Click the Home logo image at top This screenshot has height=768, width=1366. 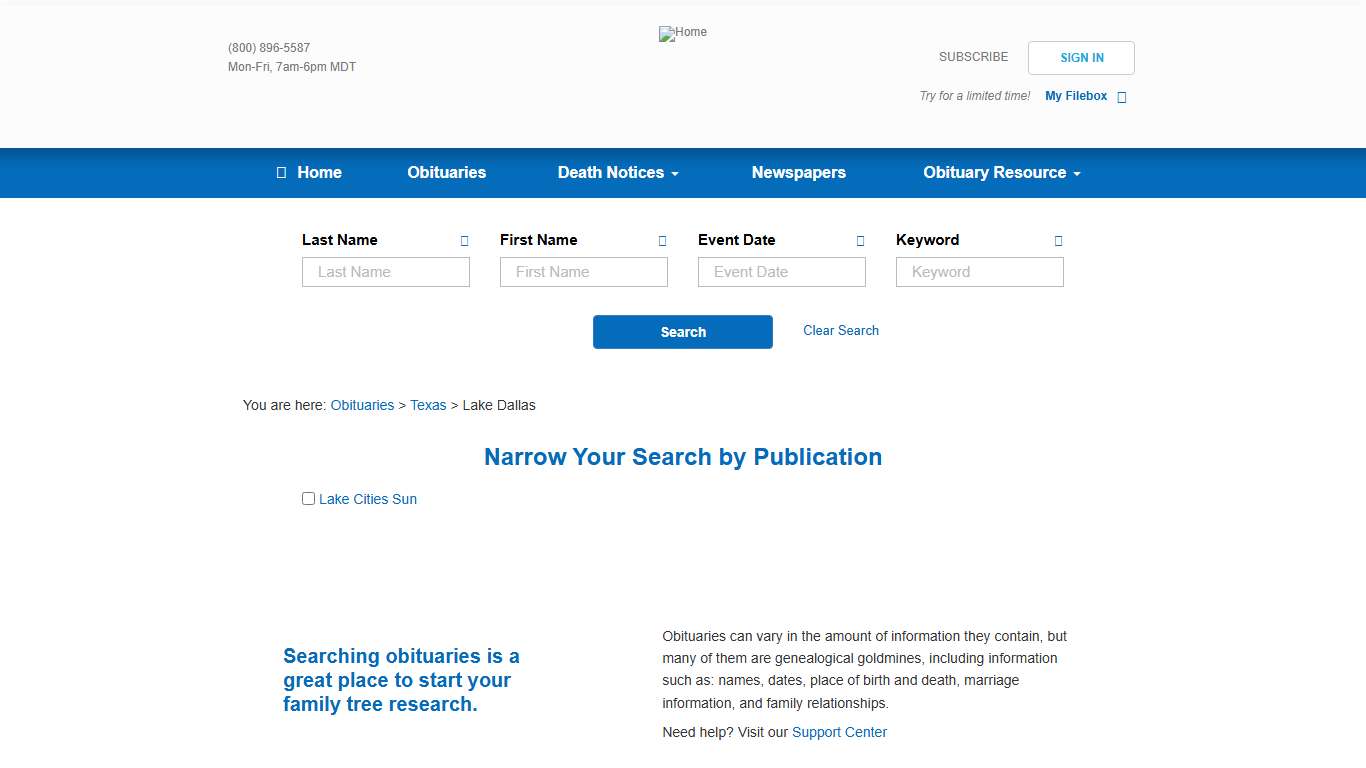click(x=682, y=33)
